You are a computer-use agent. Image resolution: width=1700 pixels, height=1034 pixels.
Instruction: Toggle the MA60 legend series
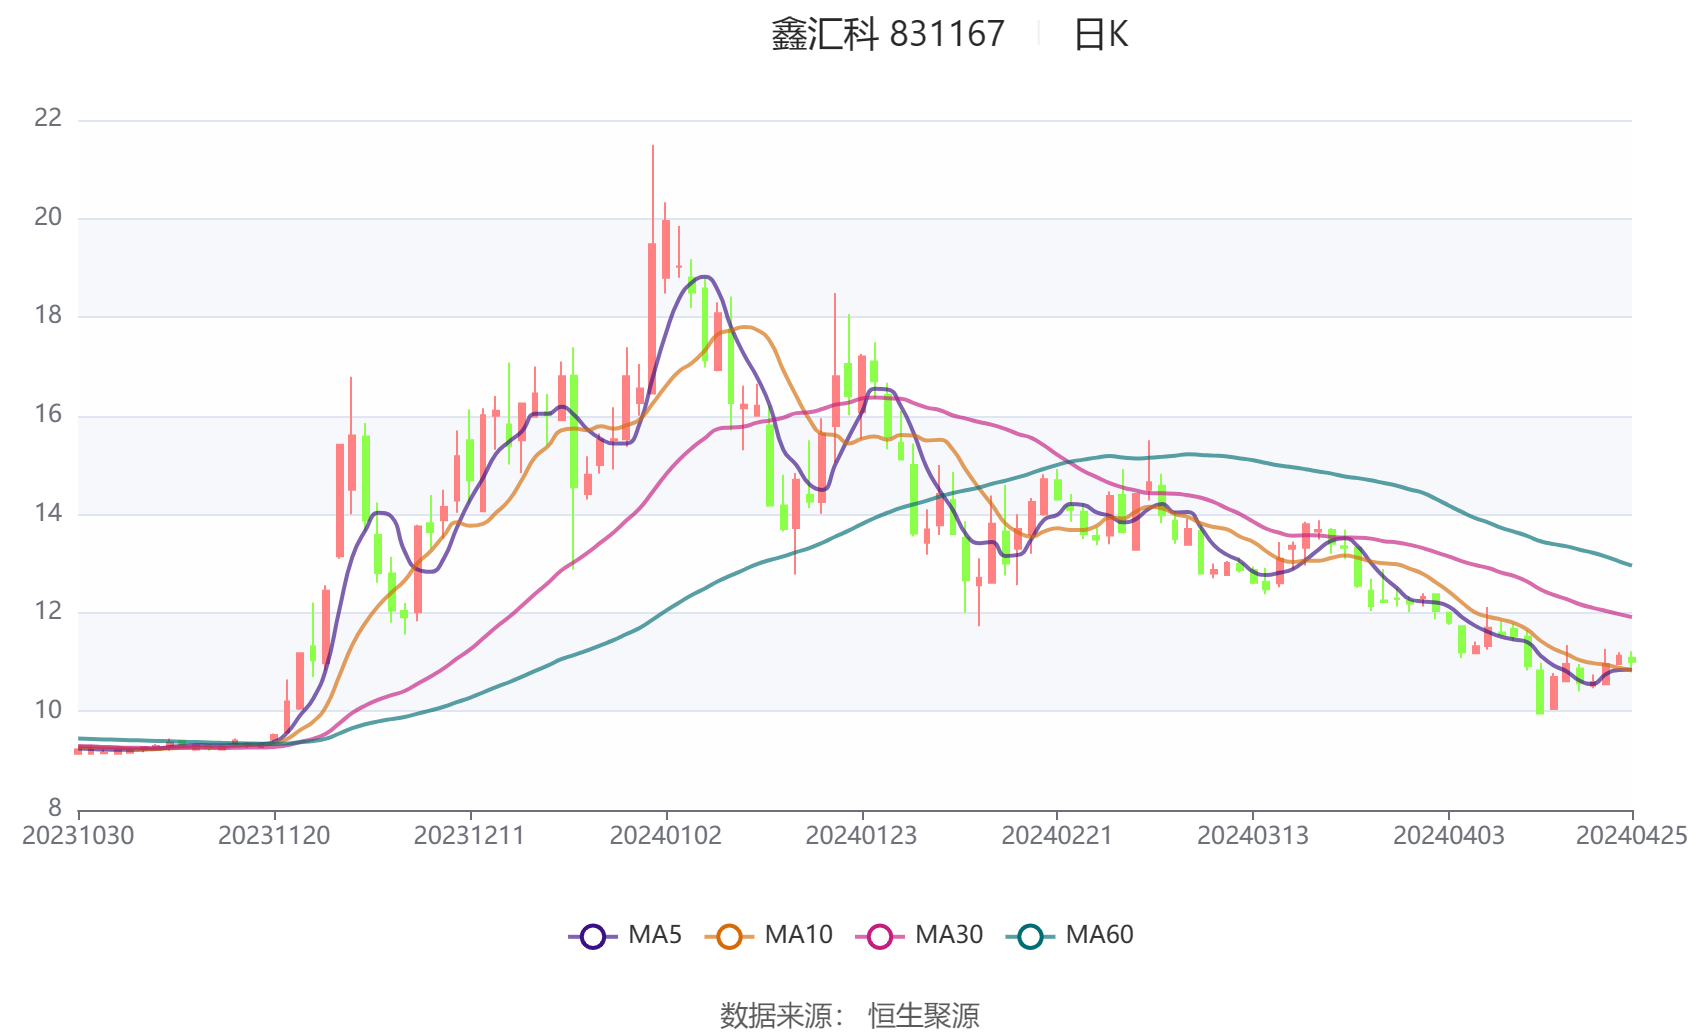(x=1070, y=936)
